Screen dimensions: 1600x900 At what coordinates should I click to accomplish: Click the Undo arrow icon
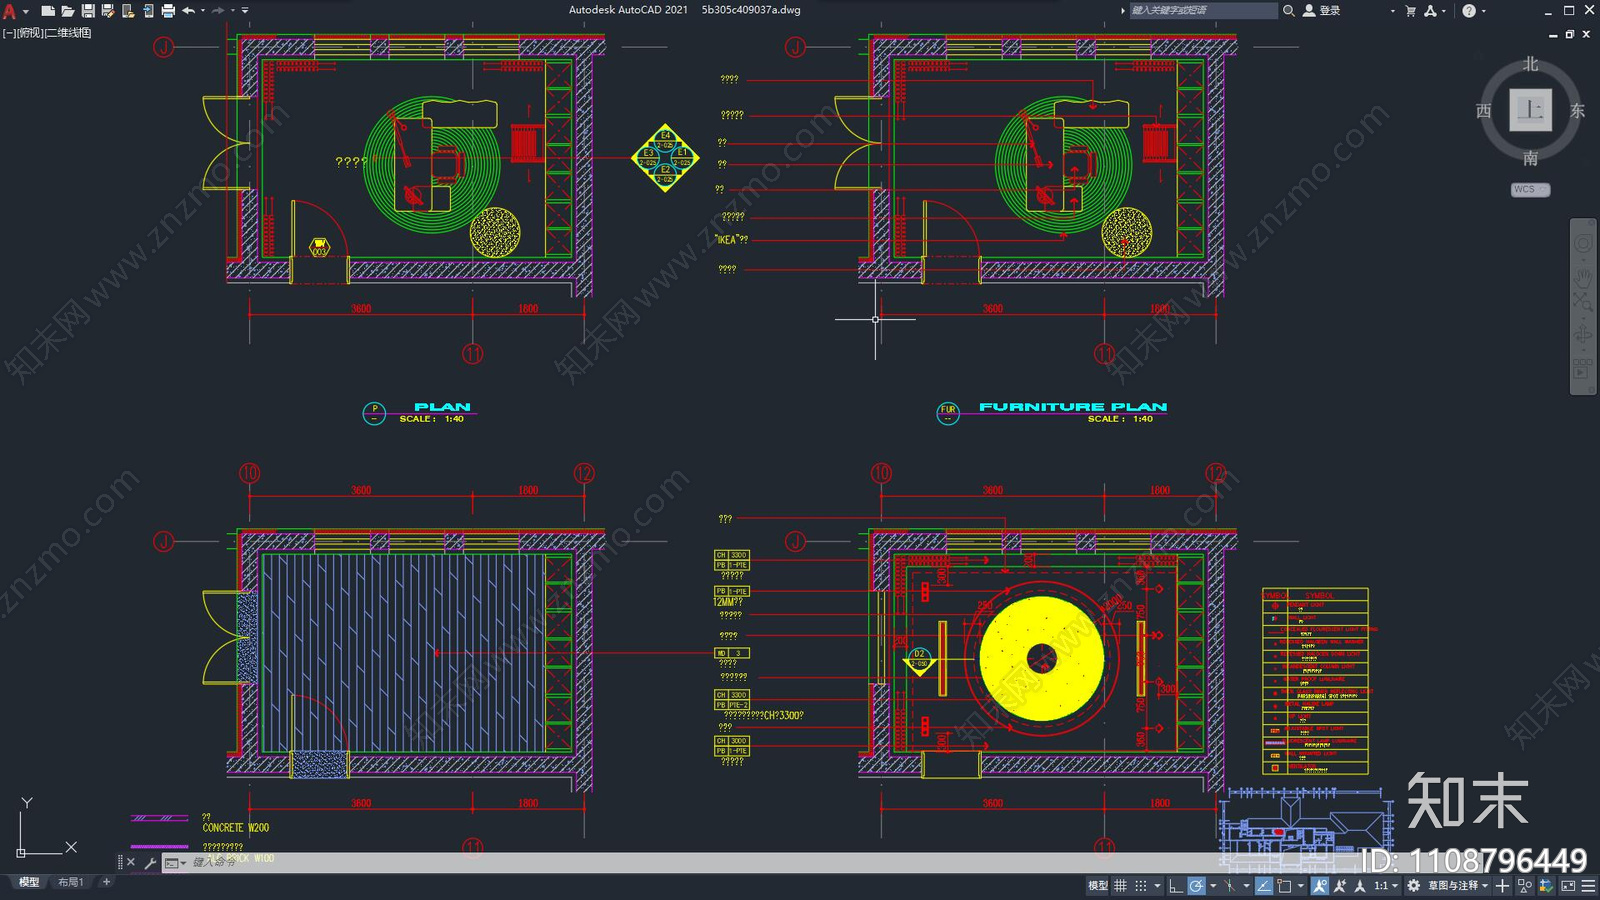(188, 11)
